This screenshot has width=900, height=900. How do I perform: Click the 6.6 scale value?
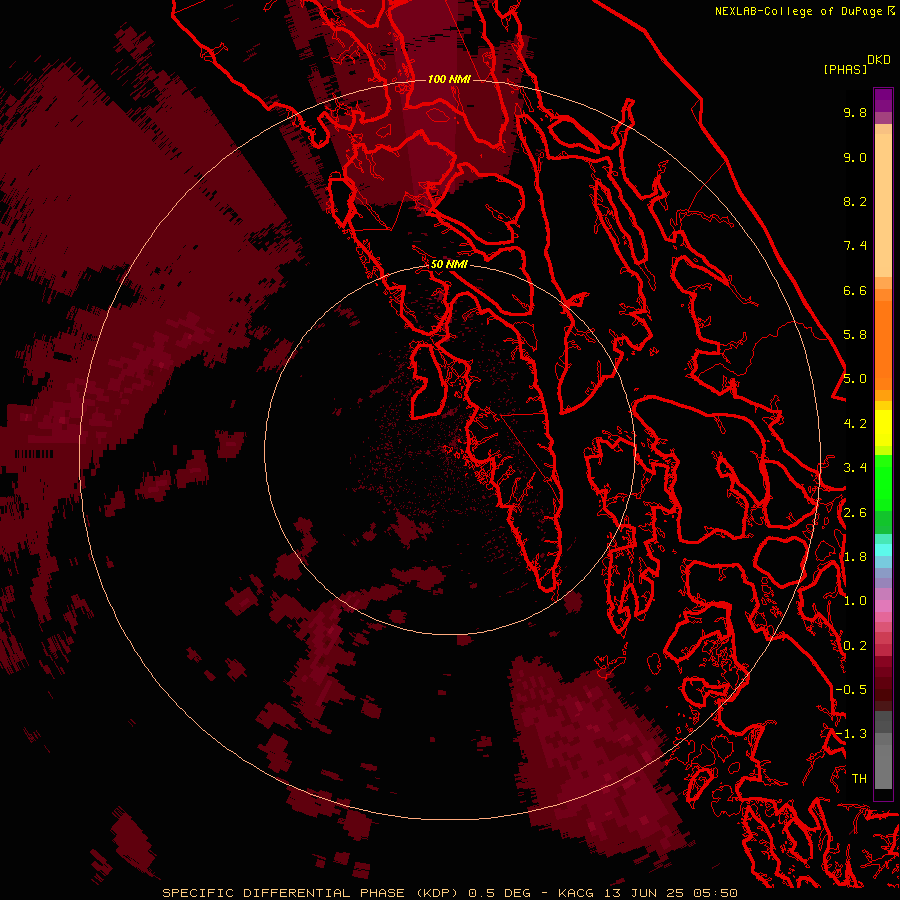[855, 290]
